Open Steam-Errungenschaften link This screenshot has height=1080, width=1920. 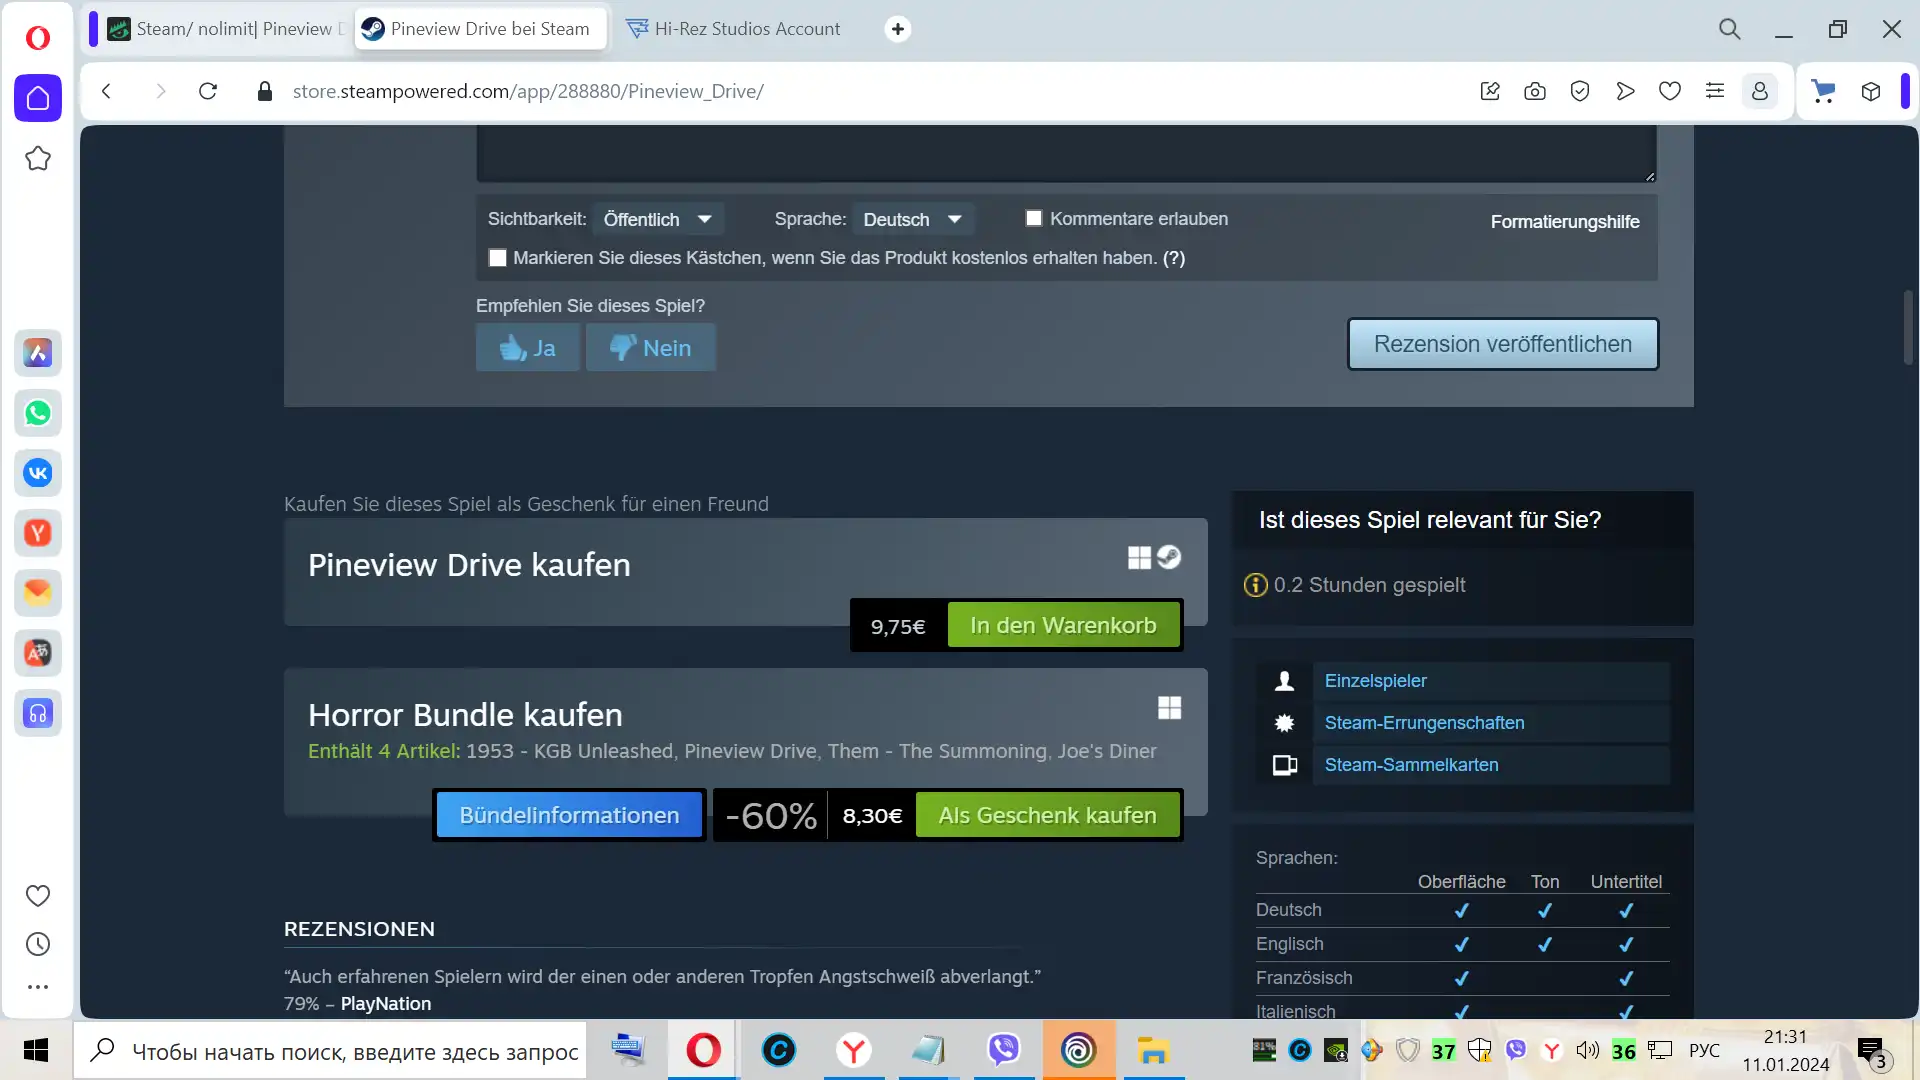(x=1424, y=723)
